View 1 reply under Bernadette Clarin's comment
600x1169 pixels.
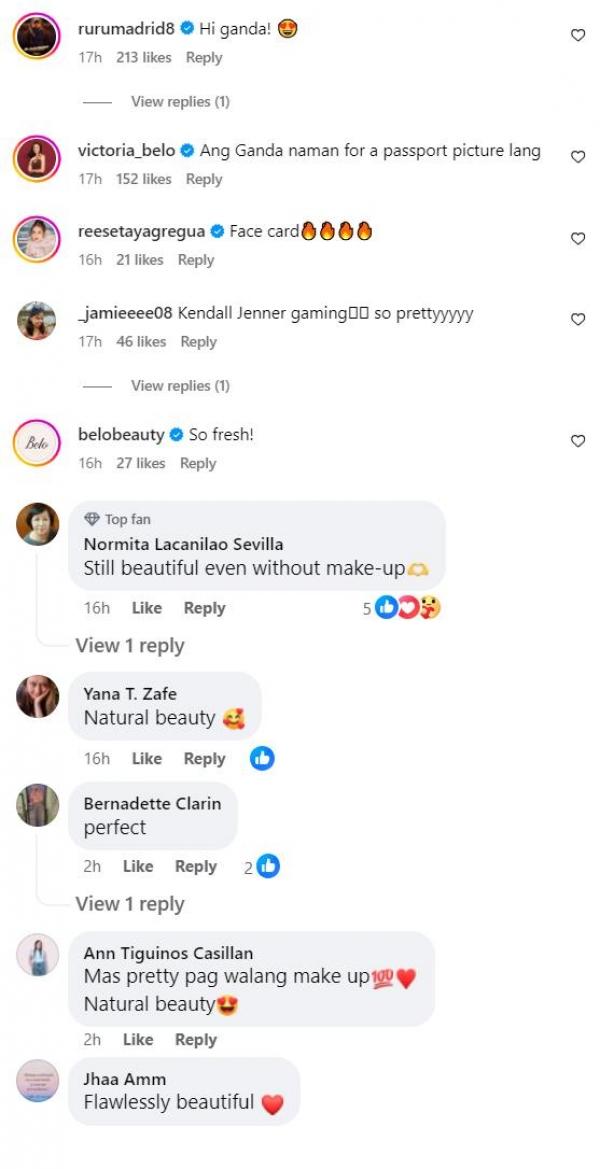pos(130,904)
